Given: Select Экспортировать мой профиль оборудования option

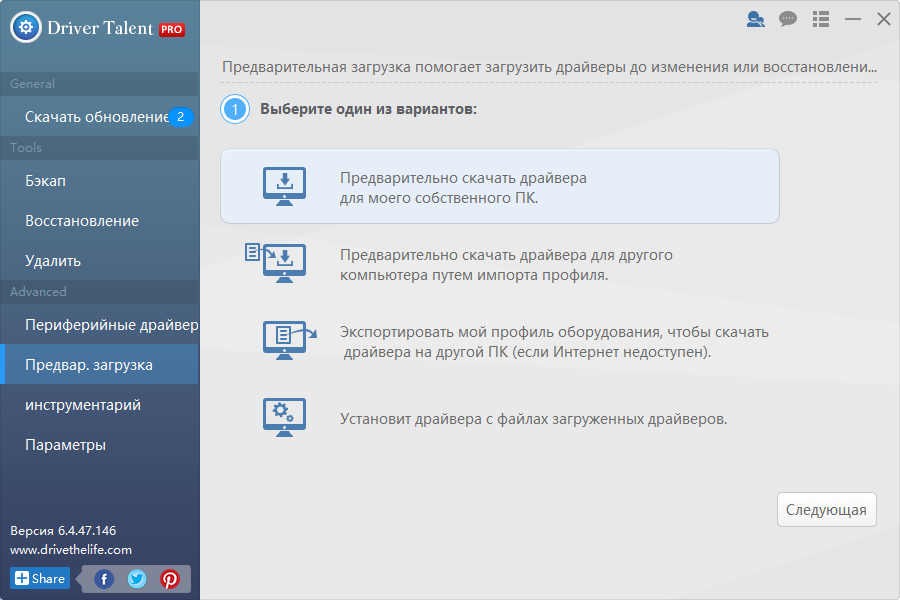Looking at the screenshot, I should coord(500,342).
